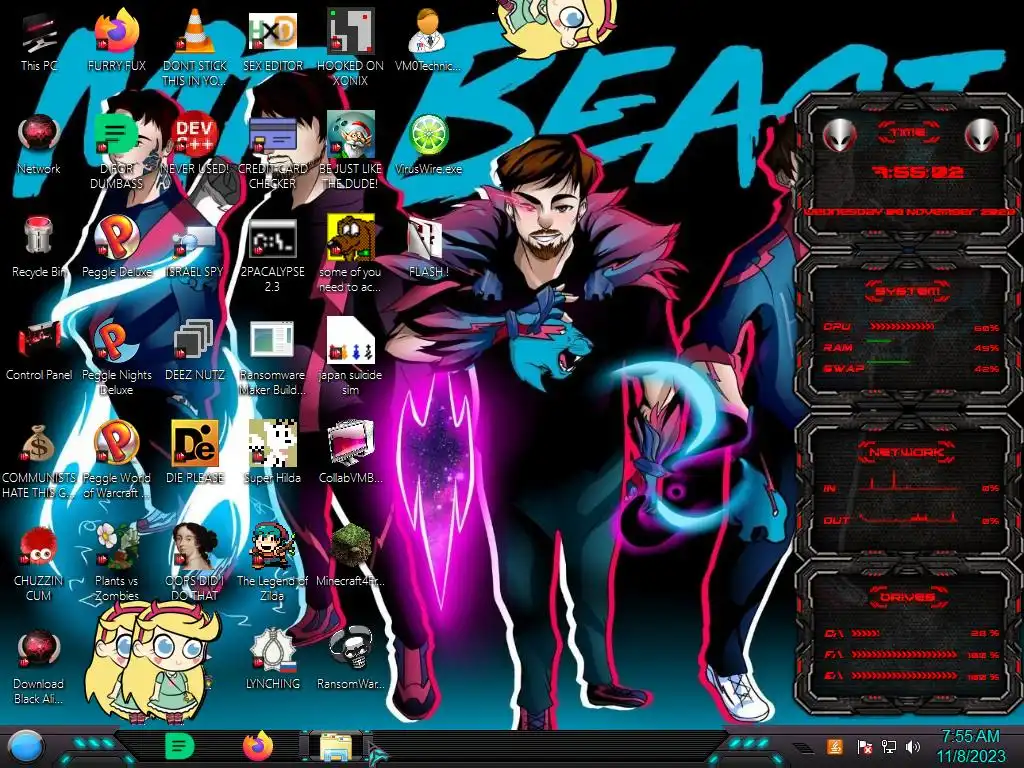Viewport: 1024px width, 768px height.
Task: Click the DEEZ NUTZ icon
Action: (x=195, y=340)
